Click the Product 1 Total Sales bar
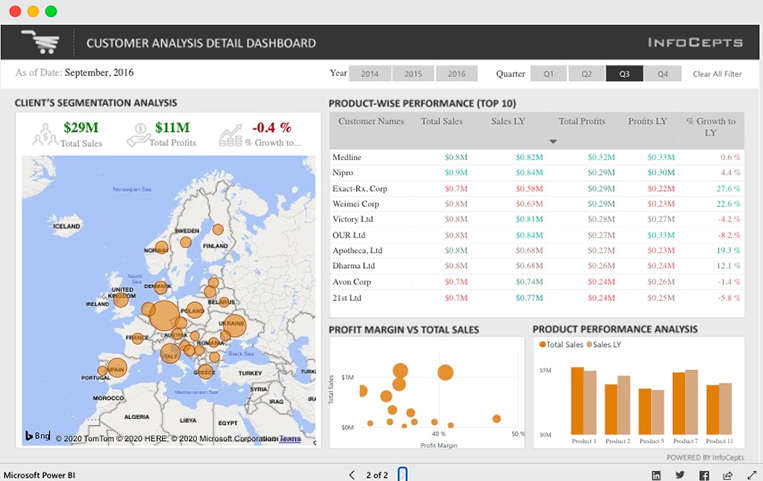Viewport: 763px width, 481px height. [x=577, y=401]
